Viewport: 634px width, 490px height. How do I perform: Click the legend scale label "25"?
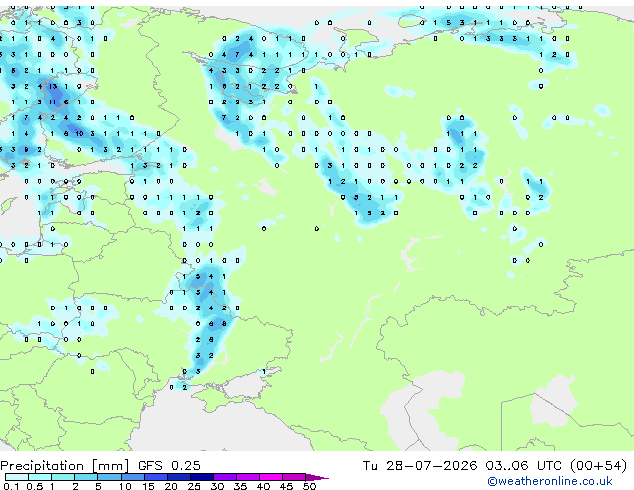tap(194, 486)
